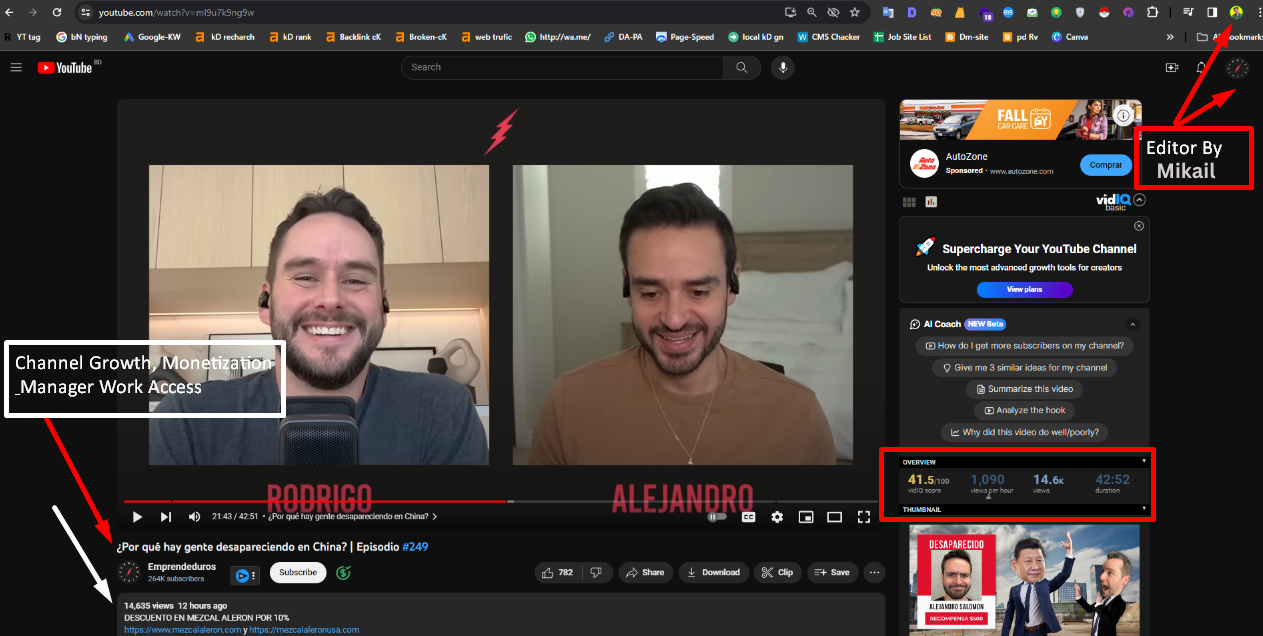The width and height of the screenshot is (1263, 636).
Task: Click into the YouTube search field
Action: 560,67
